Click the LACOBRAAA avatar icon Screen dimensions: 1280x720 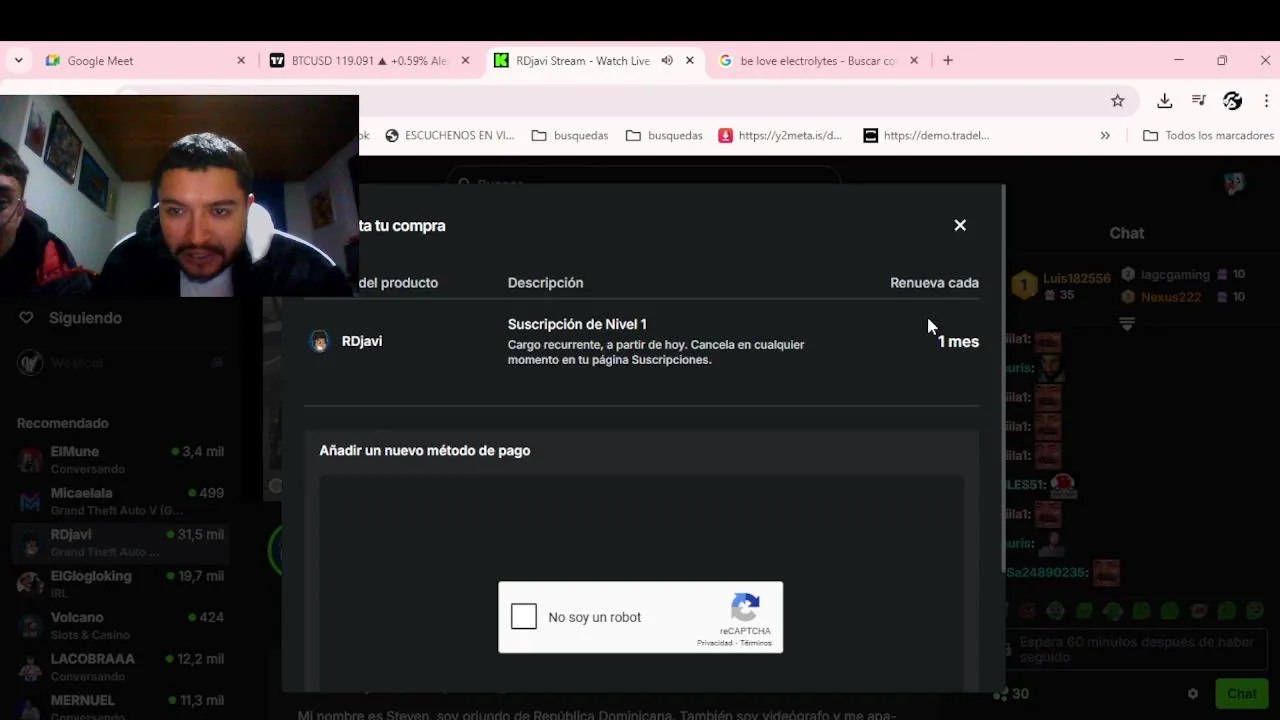click(x=30, y=667)
